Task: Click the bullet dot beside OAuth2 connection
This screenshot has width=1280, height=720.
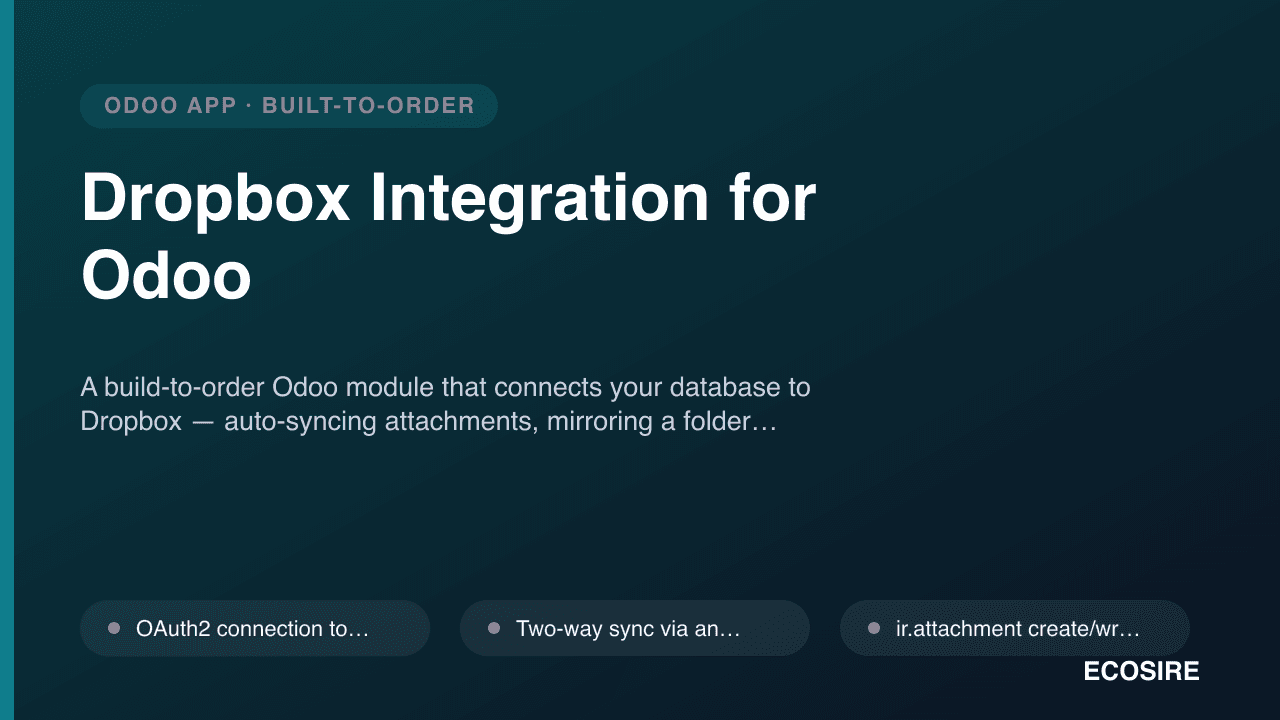Action: 114,628
